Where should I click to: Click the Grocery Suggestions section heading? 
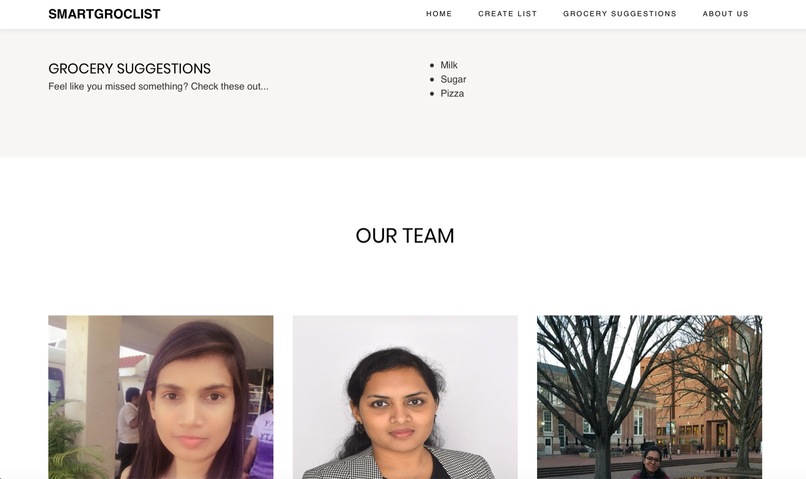click(x=130, y=68)
